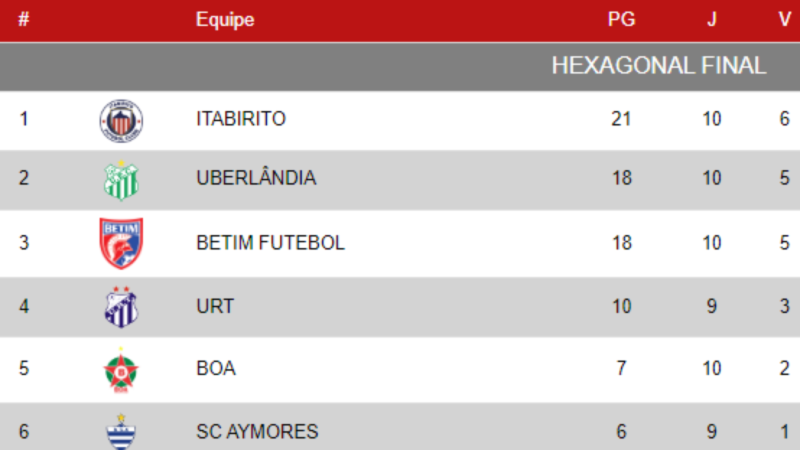Open the BOA team name
800x450 pixels.
click(216, 368)
